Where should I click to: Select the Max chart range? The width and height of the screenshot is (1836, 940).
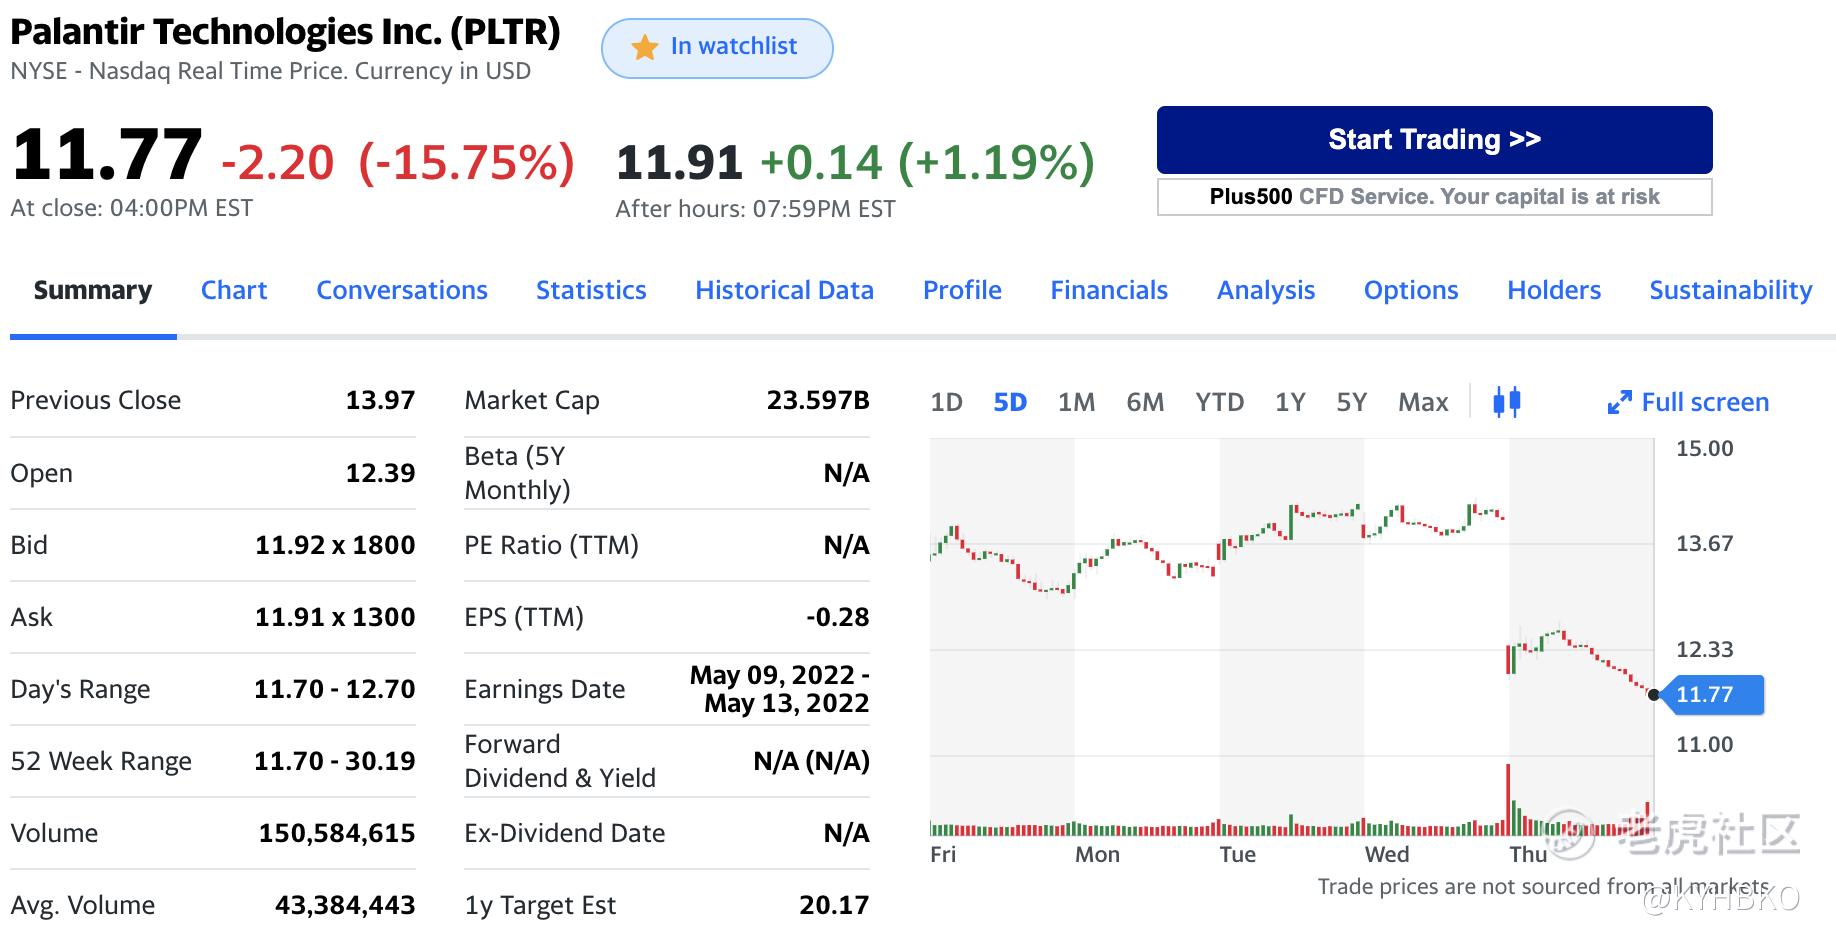click(x=1423, y=402)
